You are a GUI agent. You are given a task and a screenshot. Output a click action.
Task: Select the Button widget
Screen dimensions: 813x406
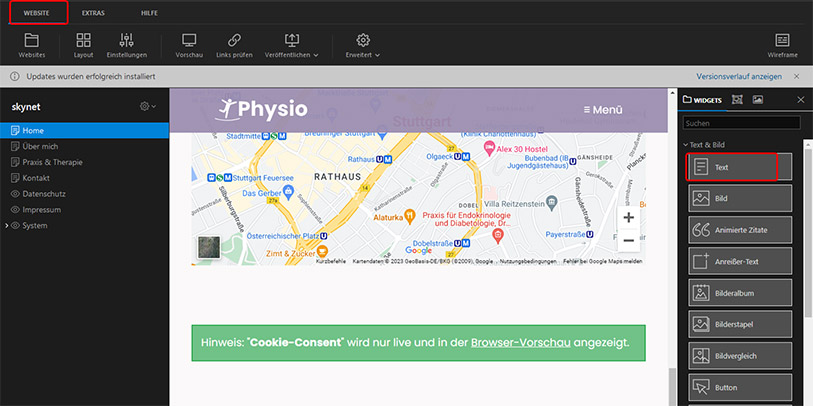(x=740, y=387)
